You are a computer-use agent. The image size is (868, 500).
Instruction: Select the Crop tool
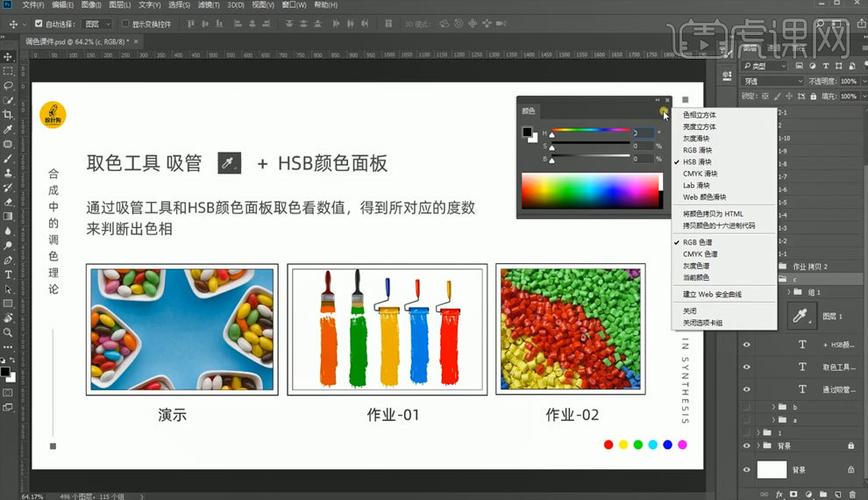8,115
